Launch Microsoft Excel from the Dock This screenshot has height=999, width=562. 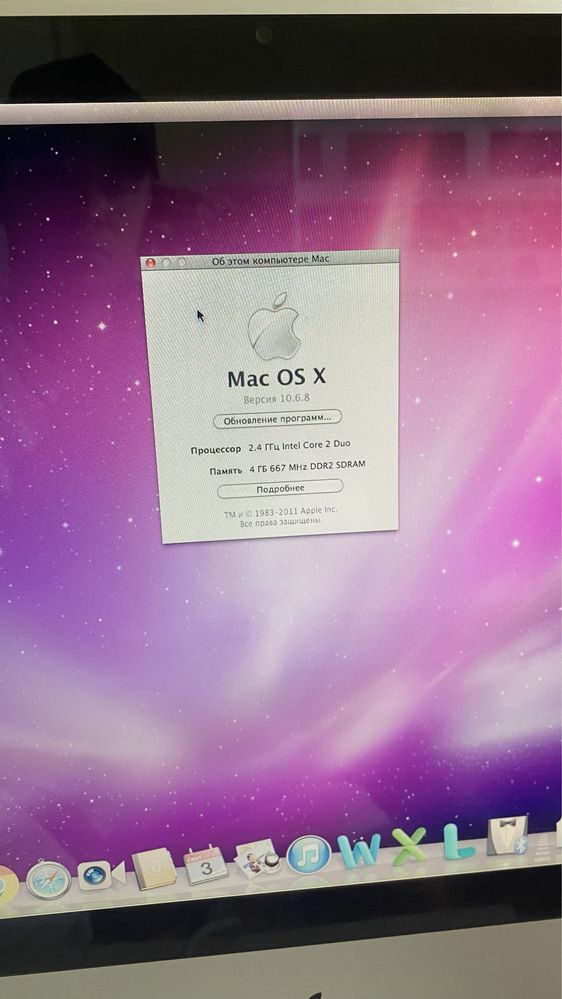pos(409,845)
